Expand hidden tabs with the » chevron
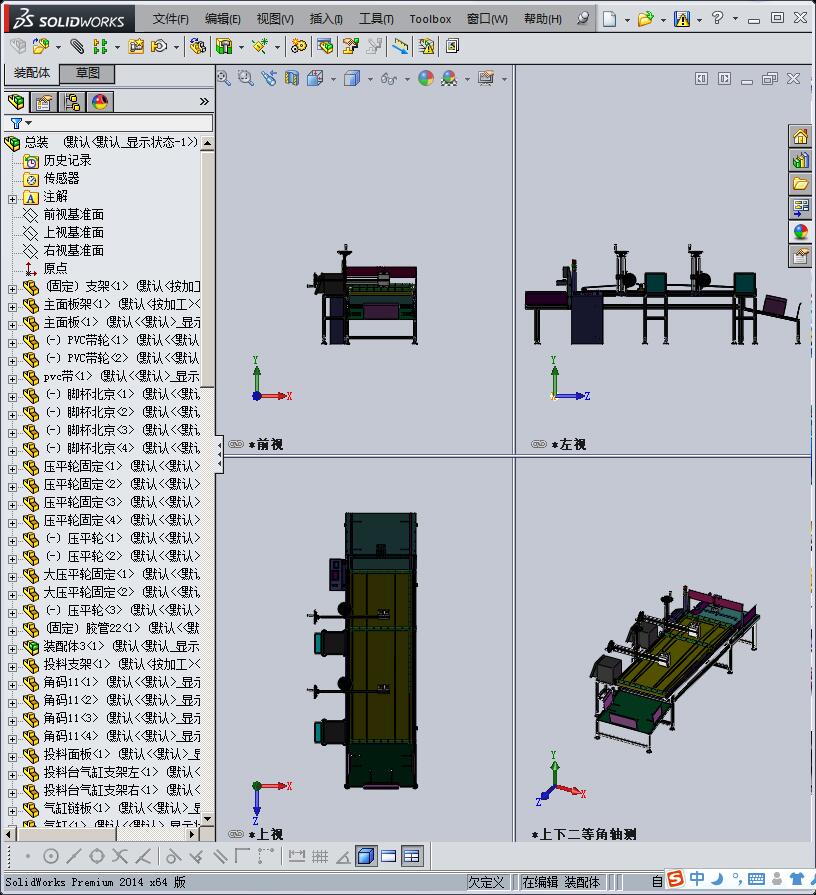The image size is (816, 895). 204,102
